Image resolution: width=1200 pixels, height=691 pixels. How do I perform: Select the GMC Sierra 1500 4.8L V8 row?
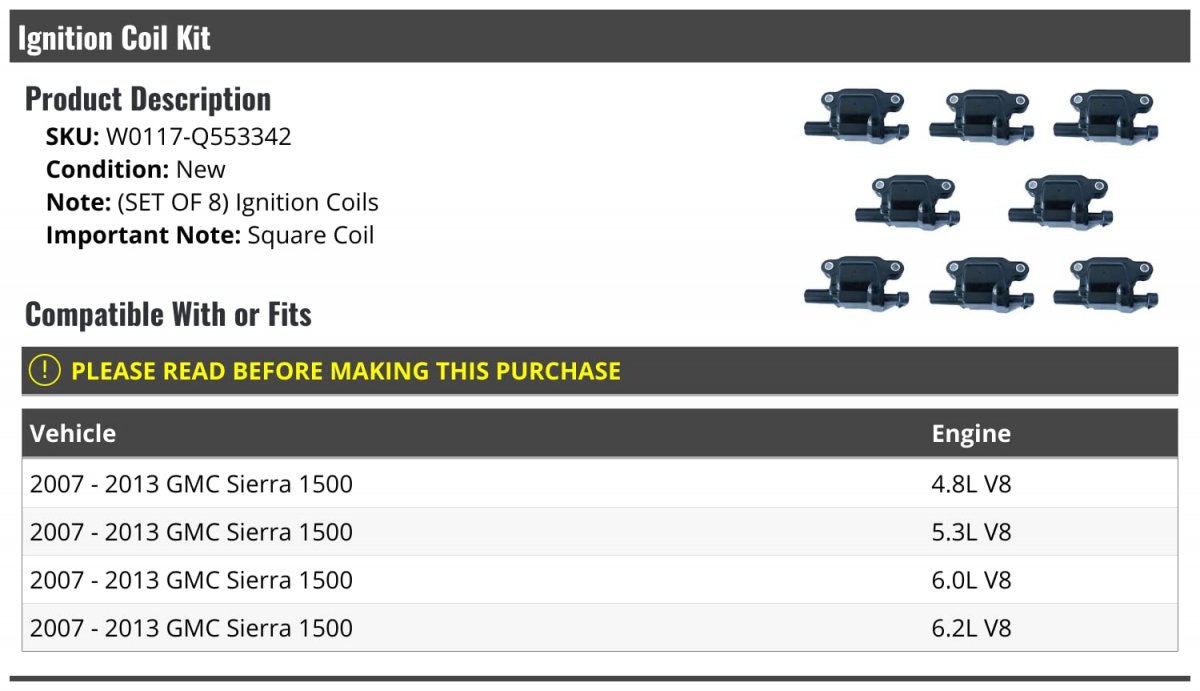[x=600, y=484]
